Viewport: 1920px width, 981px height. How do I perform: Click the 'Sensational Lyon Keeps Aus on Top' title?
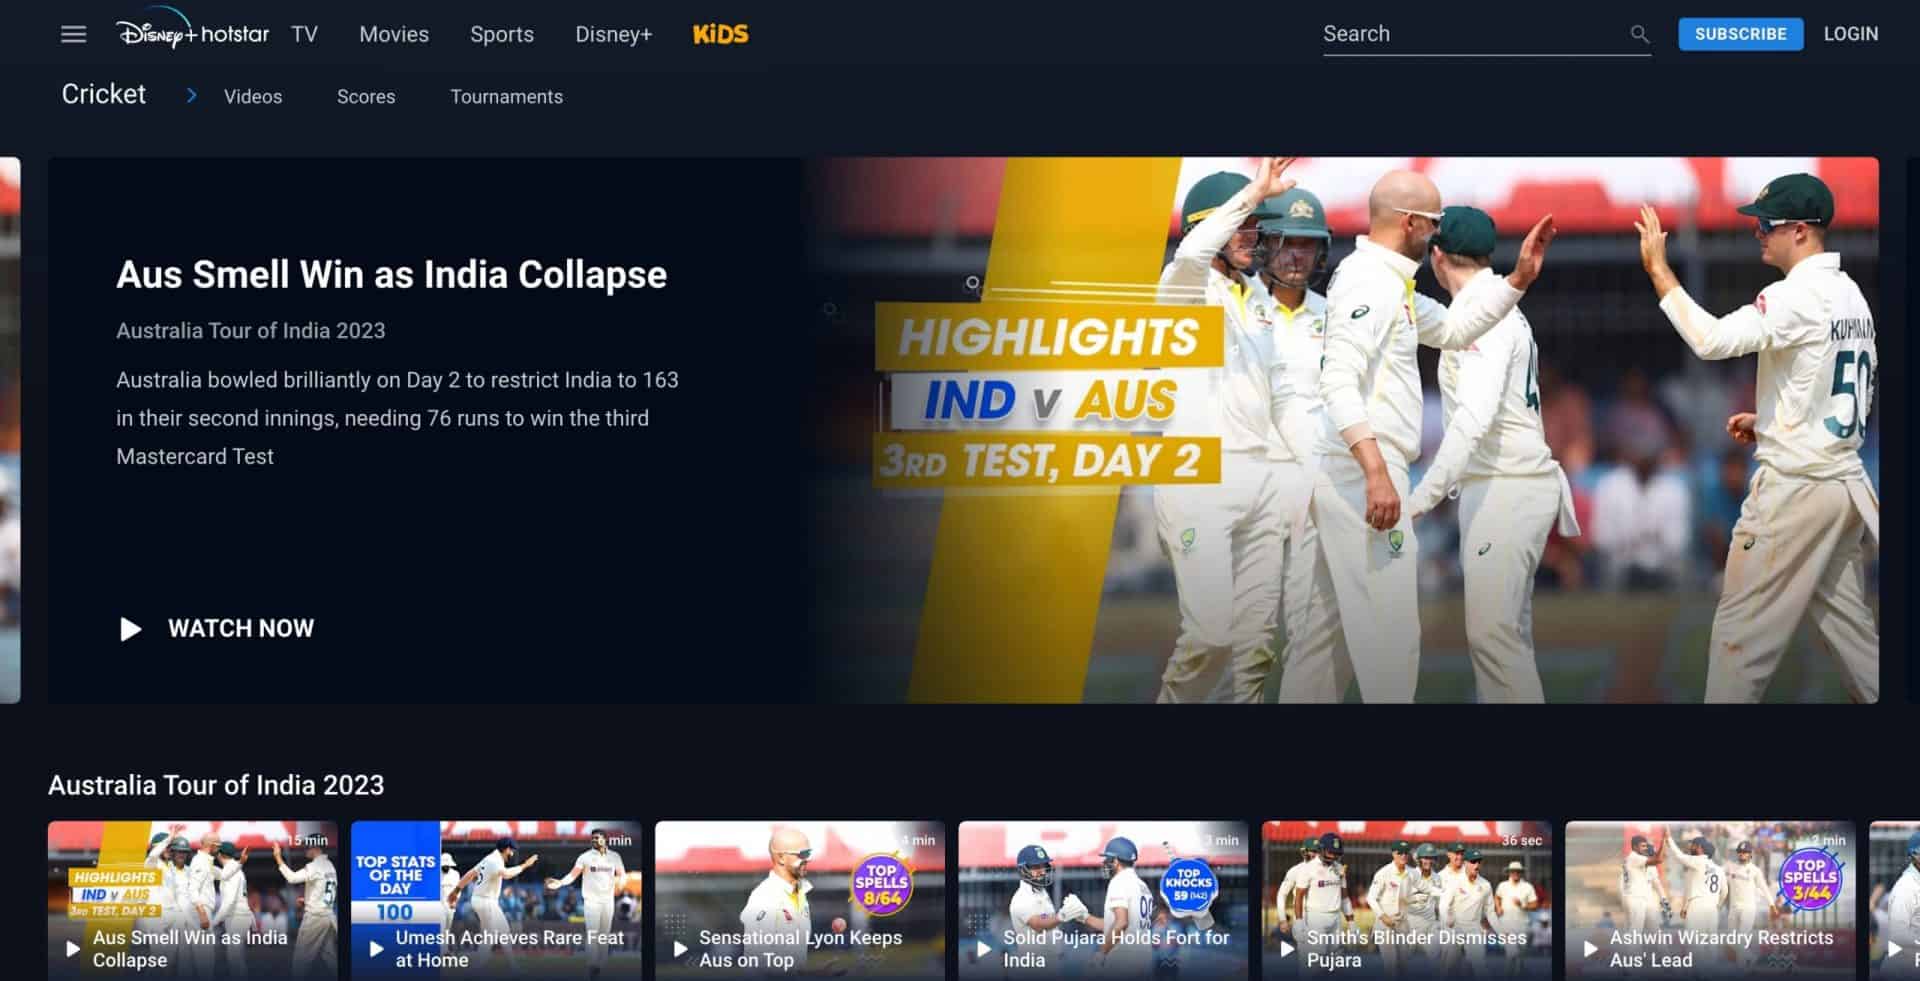click(800, 948)
